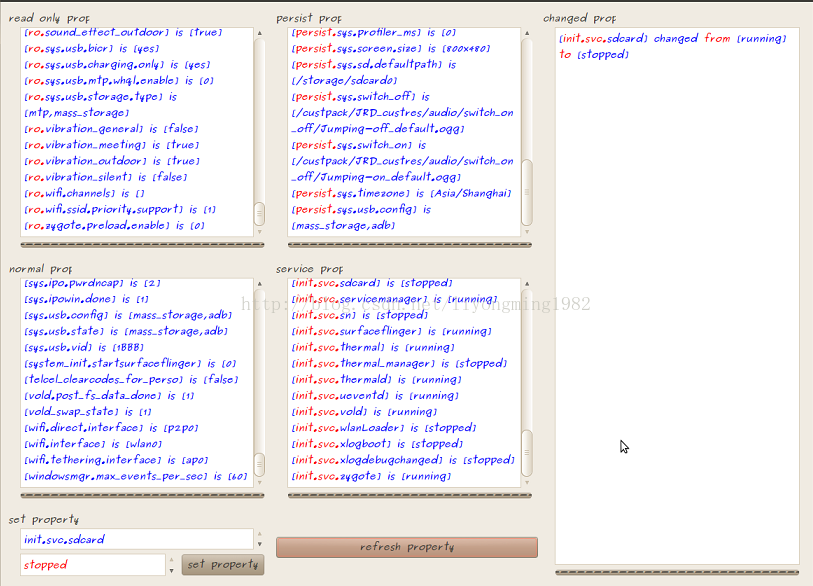
Task: Select row 'ro.zygote.preload.enable is 0'
Action: tap(115, 226)
